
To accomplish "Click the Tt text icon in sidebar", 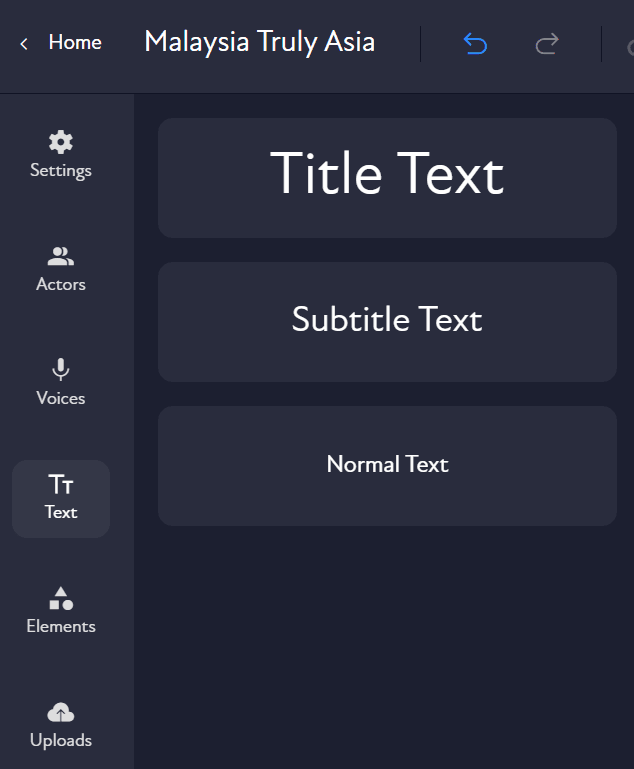I will pos(61,485).
